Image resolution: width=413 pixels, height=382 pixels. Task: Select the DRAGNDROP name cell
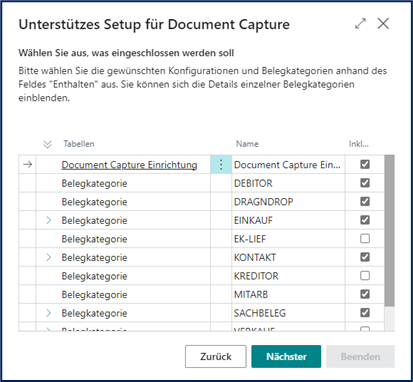pyautogui.click(x=288, y=202)
